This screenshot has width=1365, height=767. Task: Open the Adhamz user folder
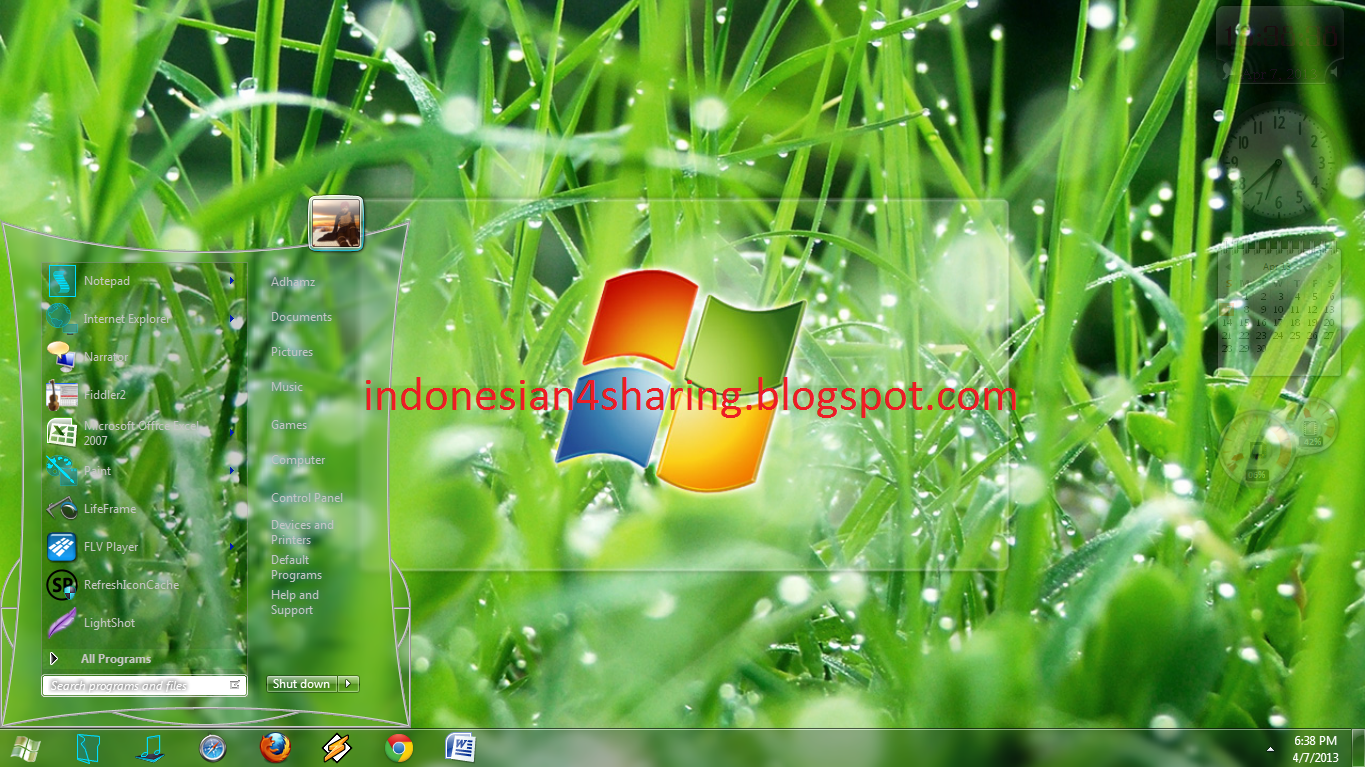(x=293, y=282)
